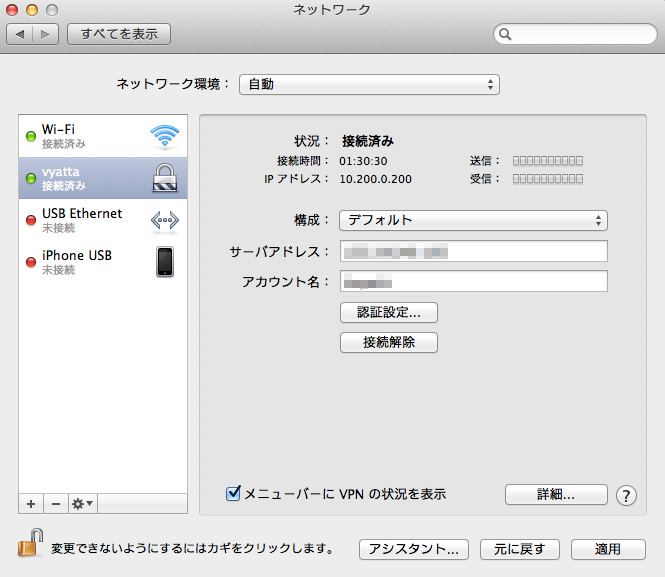
Task: Open the ネットワーク環境 dropdown showing 自動
Action: [x=369, y=84]
